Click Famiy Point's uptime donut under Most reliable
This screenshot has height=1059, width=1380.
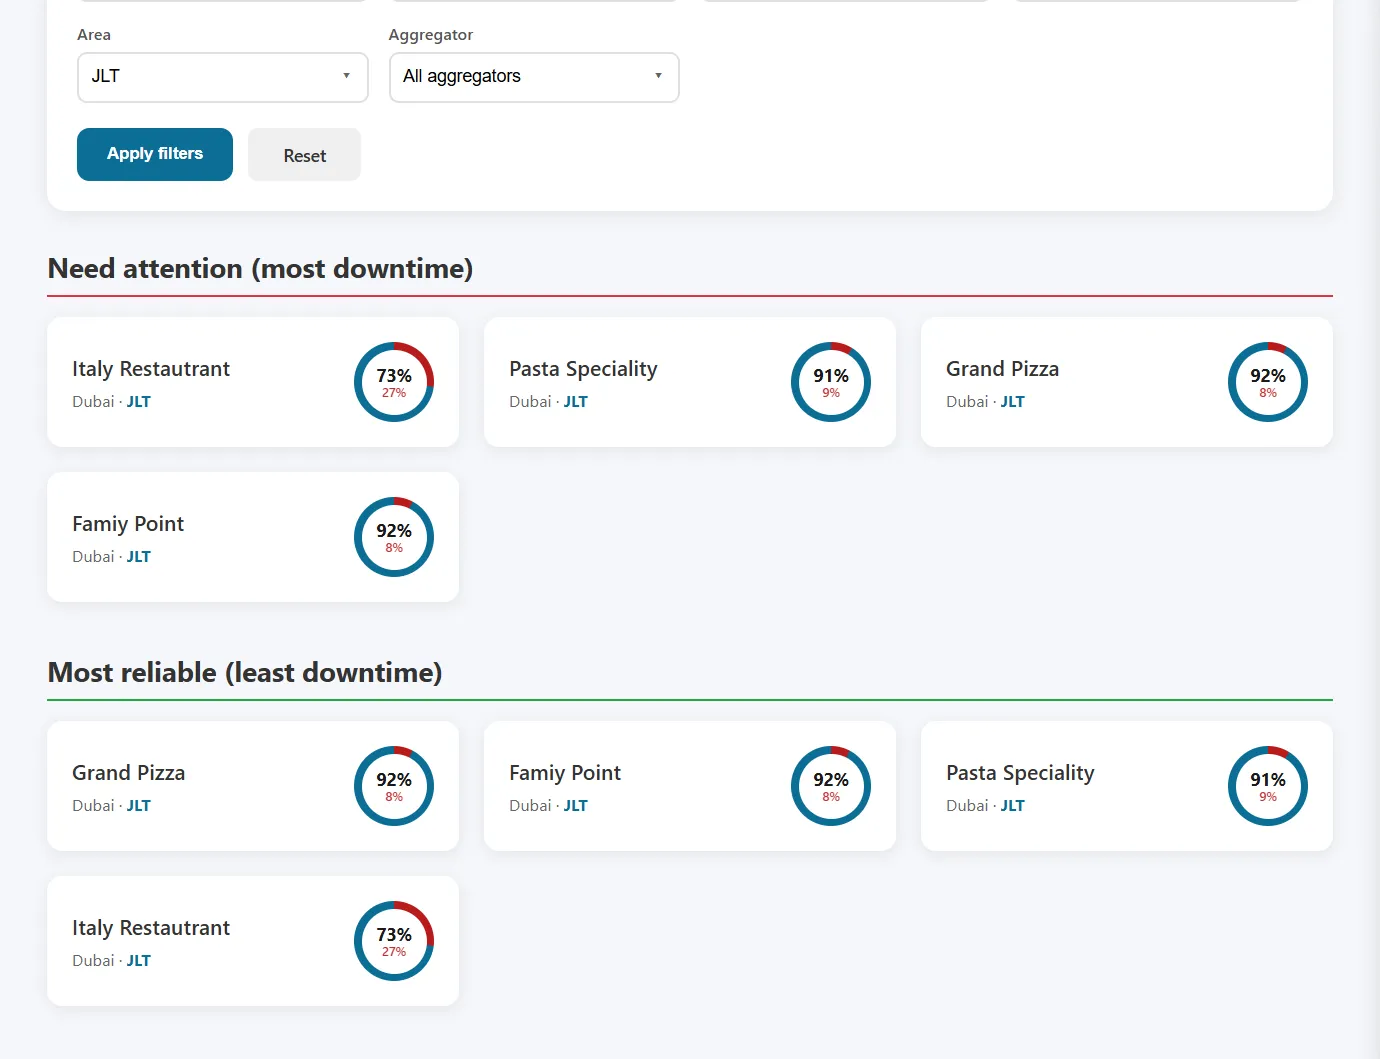830,786
